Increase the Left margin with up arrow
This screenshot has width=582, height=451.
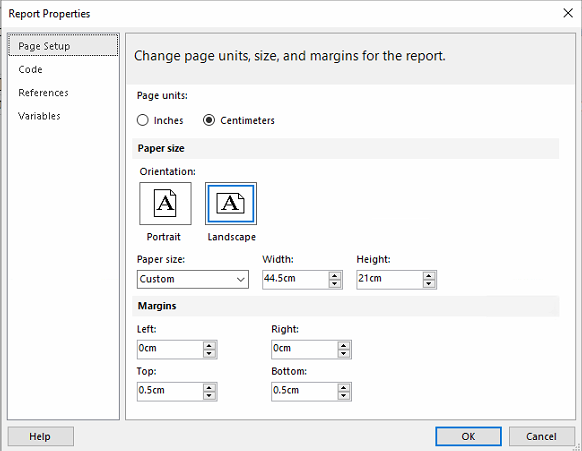(x=209, y=346)
